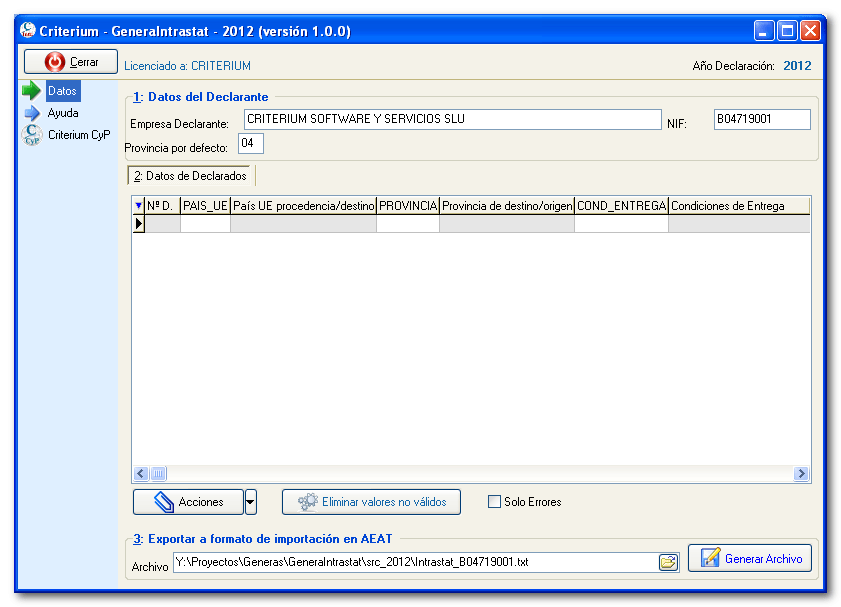Click the blue filter triangle in grid header corner
This screenshot has height=607, width=841.
point(138,205)
